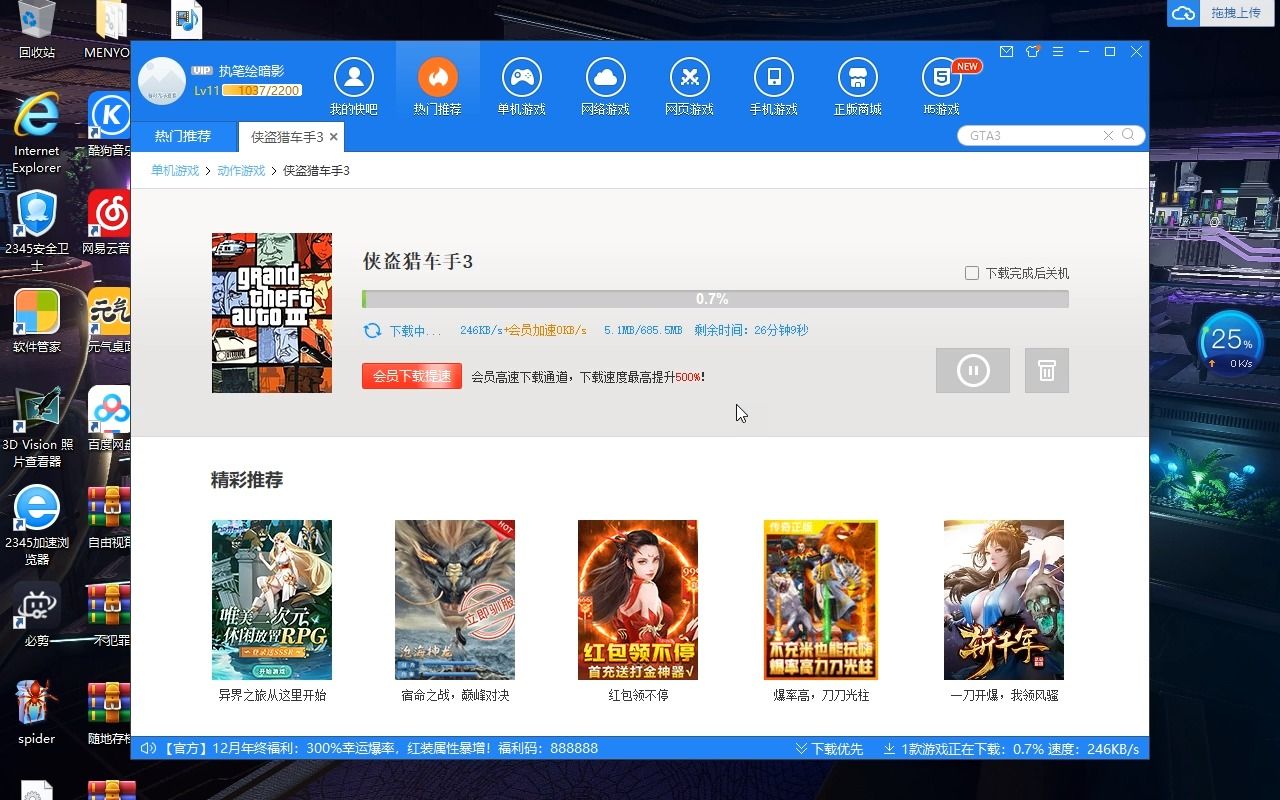Click the search magnifier icon
Image resolution: width=1280 pixels, height=800 pixels.
pyautogui.click(x=1129, y=135)
